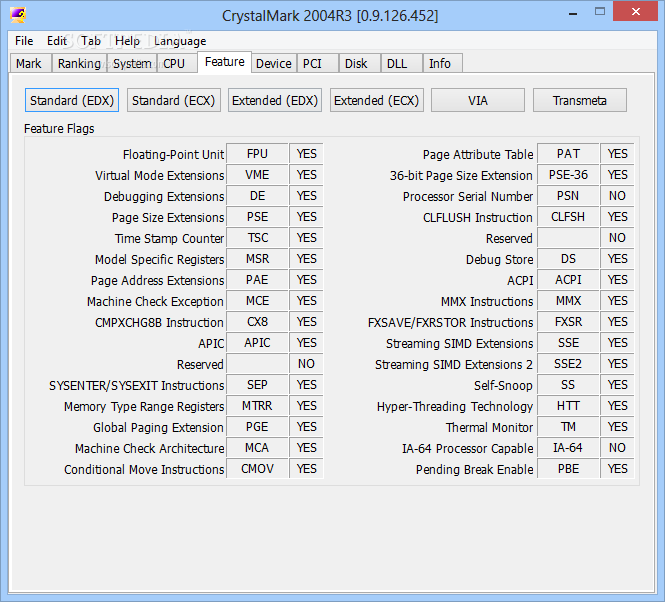Show Transmeta feature flags
The width and height of the screenshot is (665, 602).
(580, 100)
